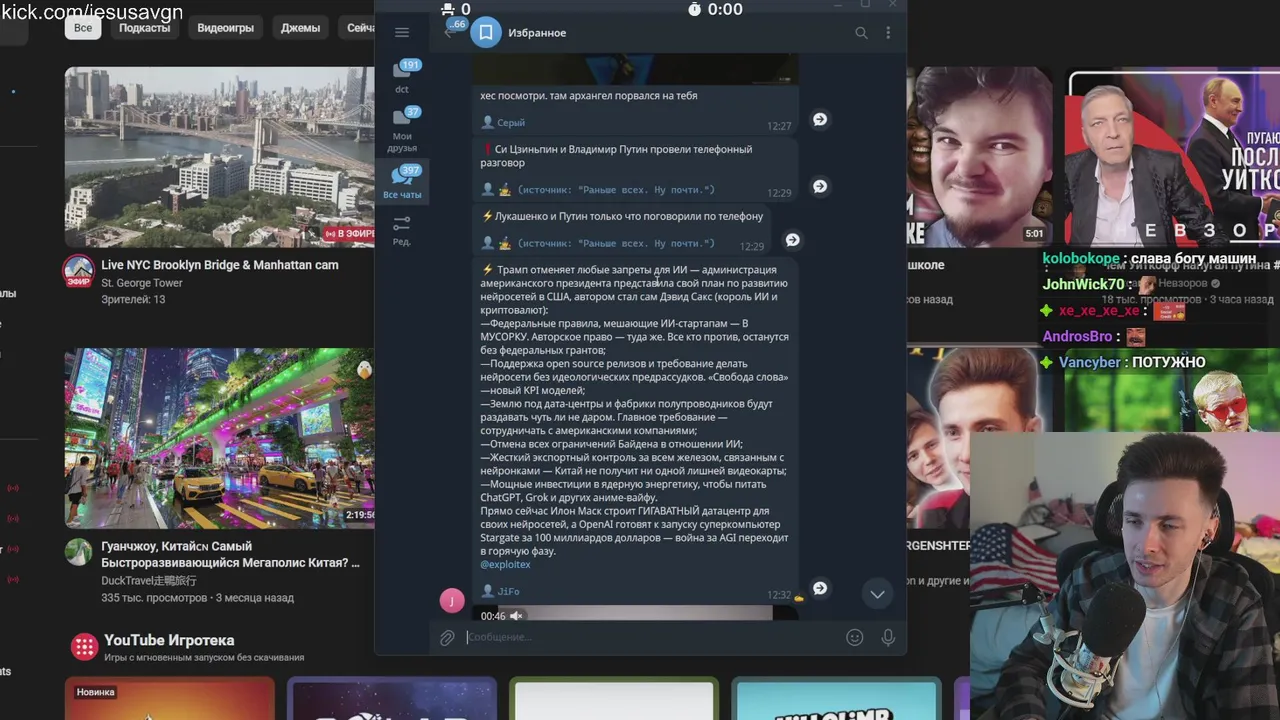Toggle sound on the 00:46 video
This screenshot has width=1280, height=720.
tap(516, 616)
